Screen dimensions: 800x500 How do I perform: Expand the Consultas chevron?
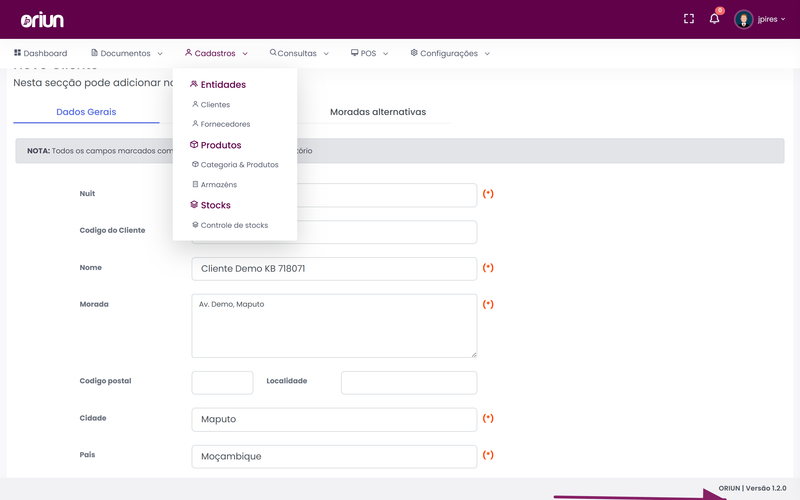tap(326, 54)
